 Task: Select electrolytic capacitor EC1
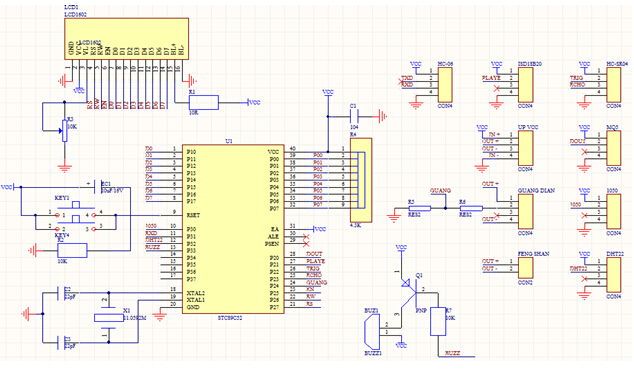point(97,187)
